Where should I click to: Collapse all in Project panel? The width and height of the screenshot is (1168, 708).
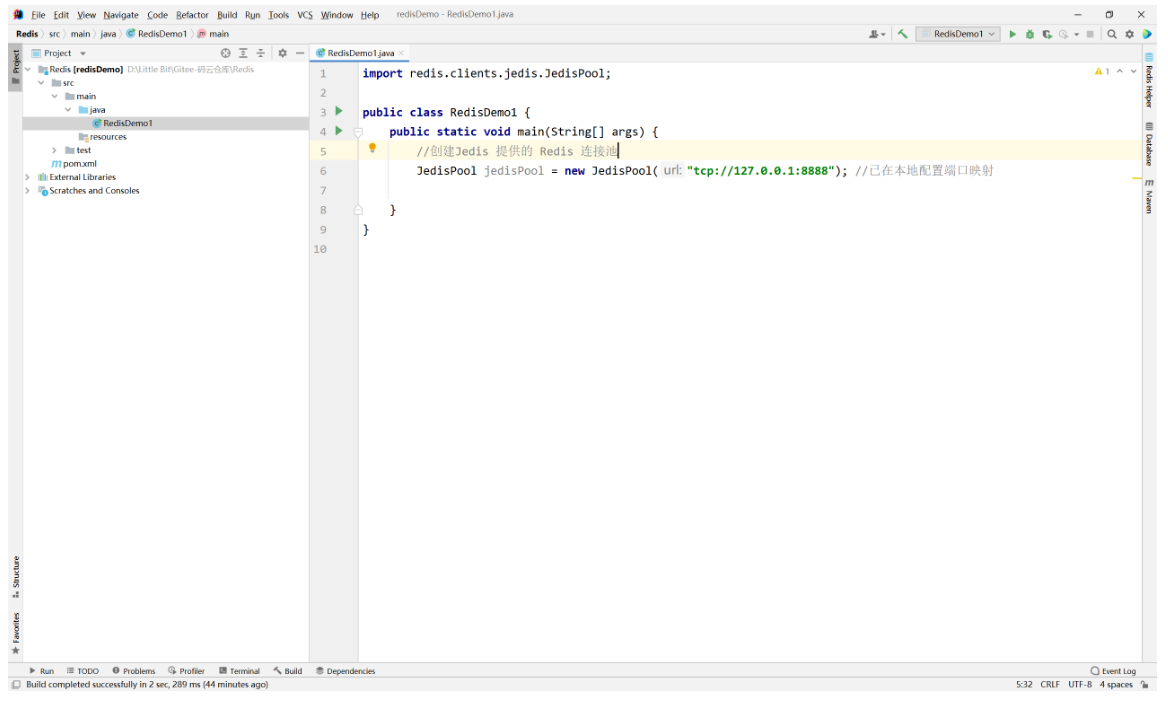click(261, 53)
